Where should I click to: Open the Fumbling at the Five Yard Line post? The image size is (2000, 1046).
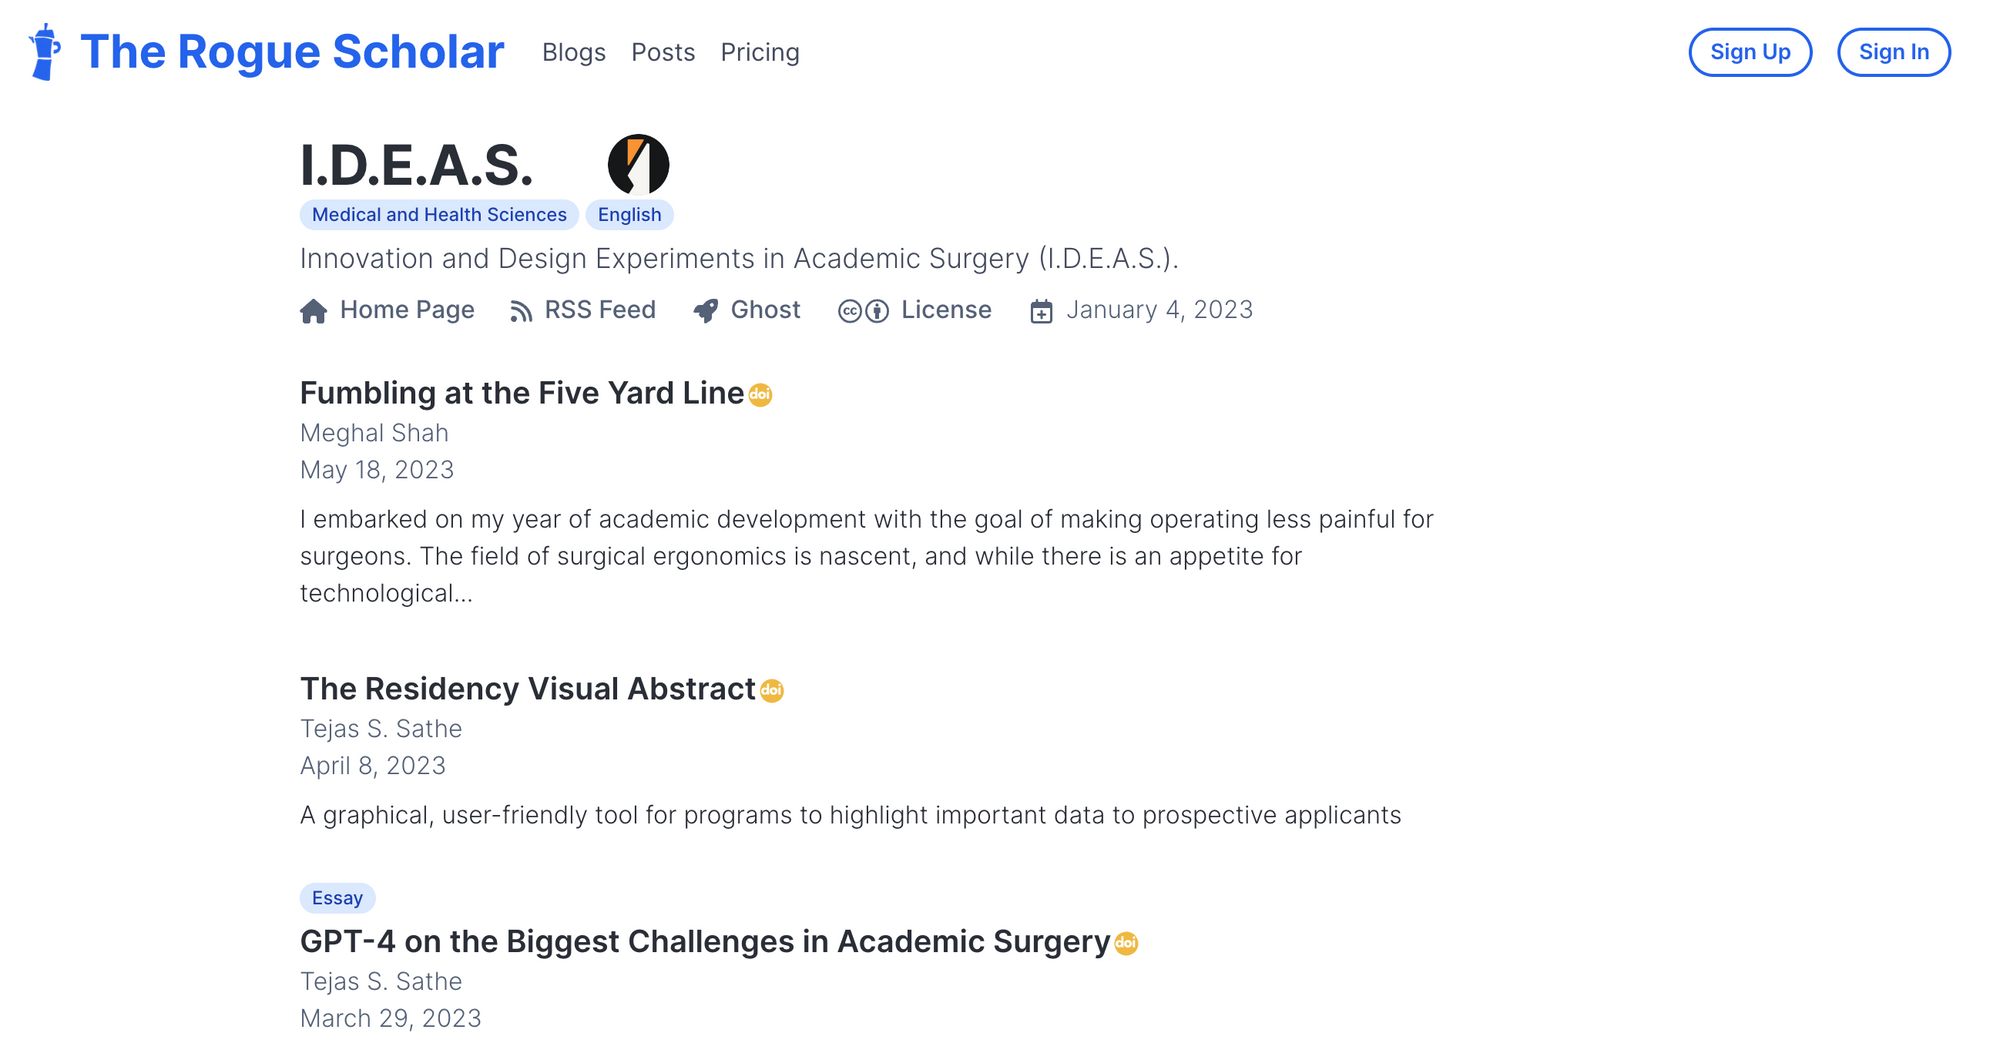click(x=521, y=393)
